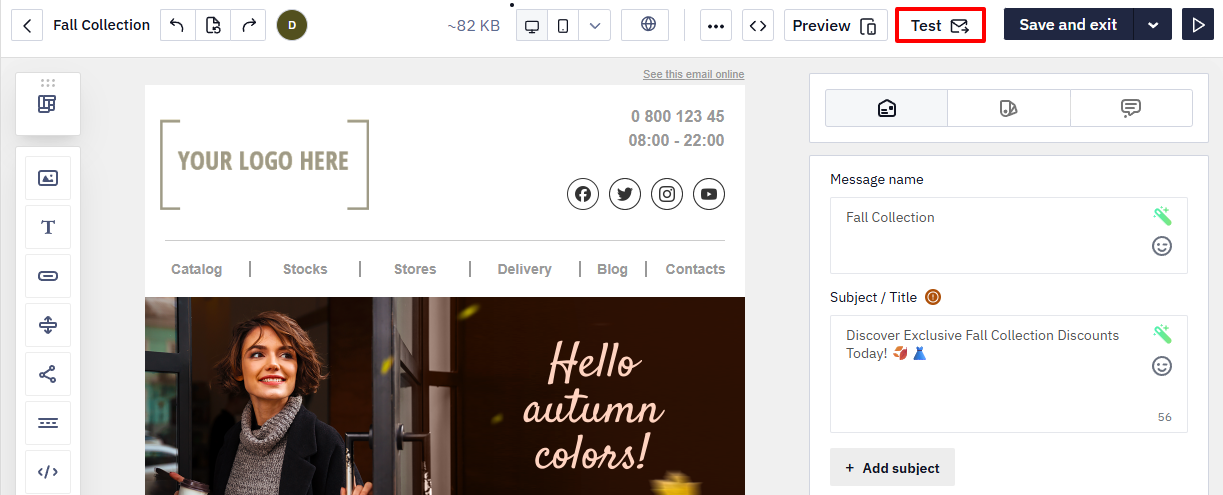Open the Catalog menu item
This screenshot has height=495, width=1223.
pyautogui.click(x=197, y=269)
